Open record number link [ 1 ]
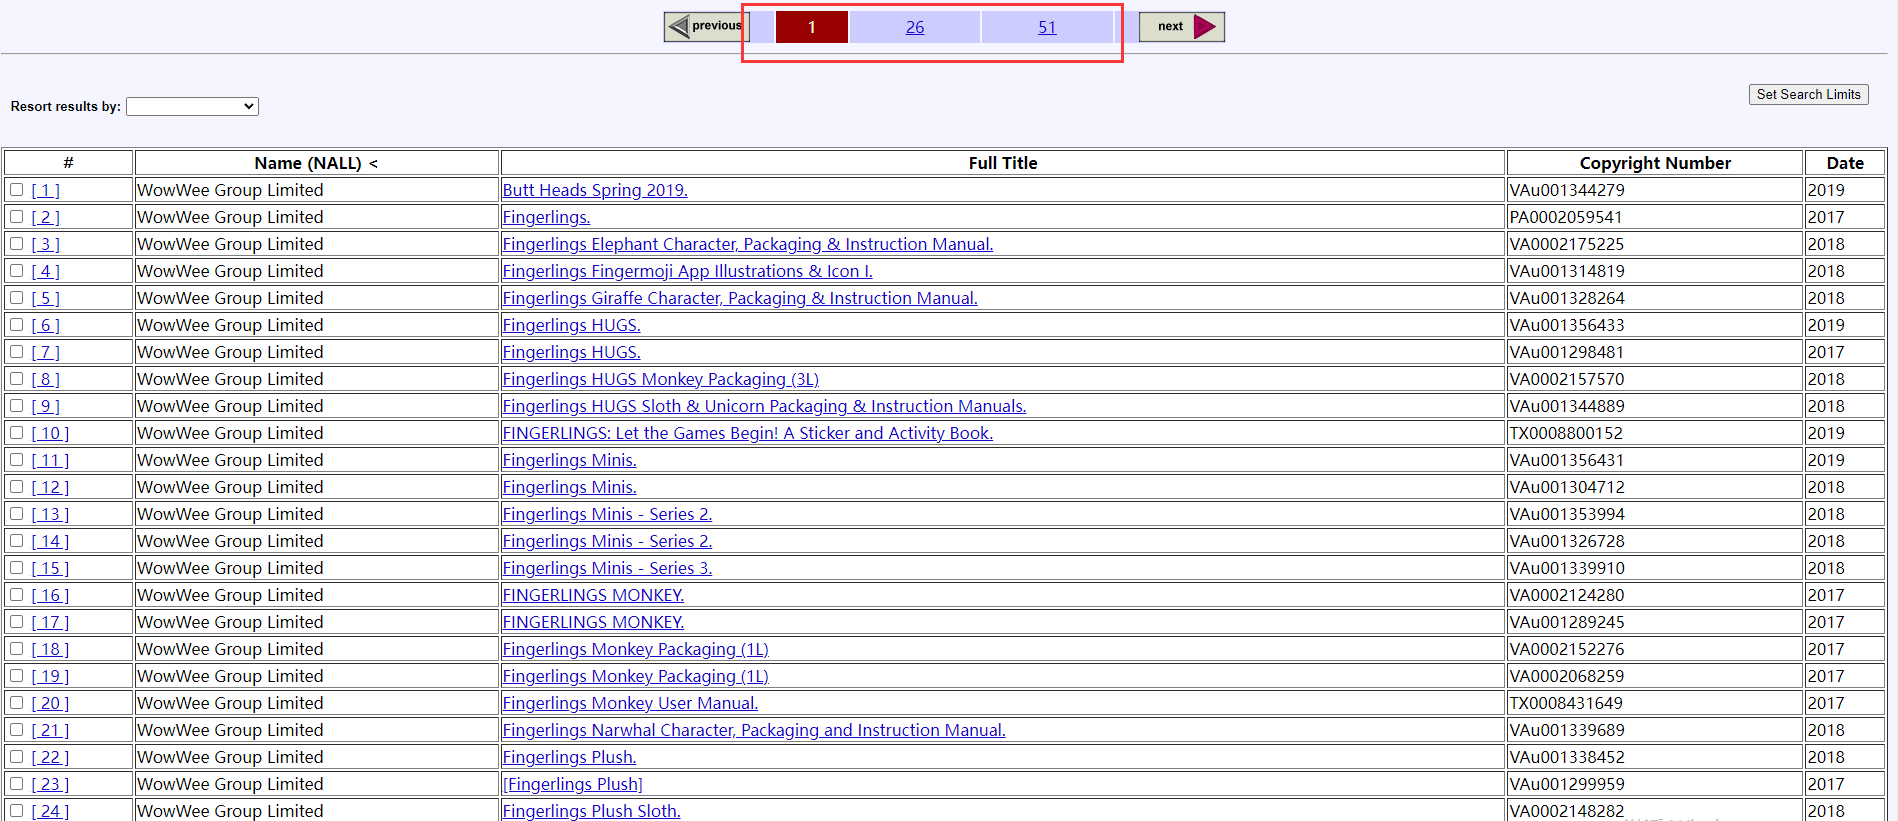 pos(45,190)
